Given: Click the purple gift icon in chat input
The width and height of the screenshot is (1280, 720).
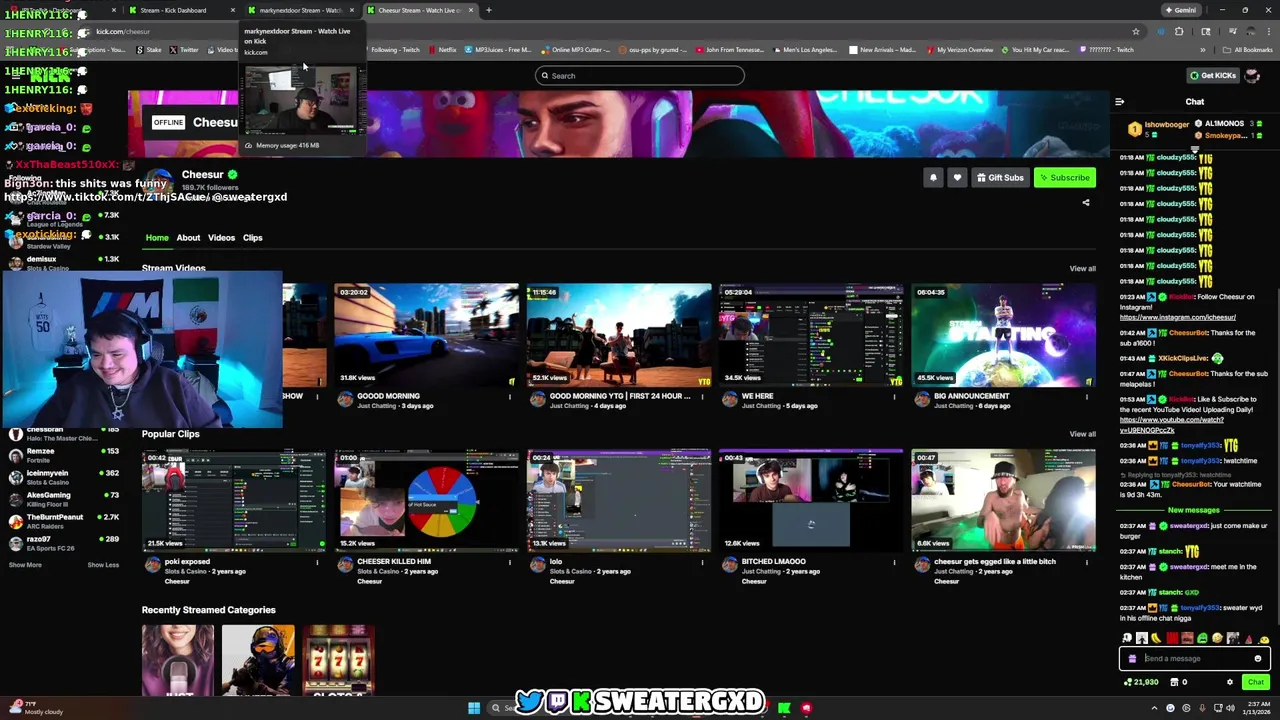Looking at the screenshot, I should pyautogui.click(x=1132, y=659).
